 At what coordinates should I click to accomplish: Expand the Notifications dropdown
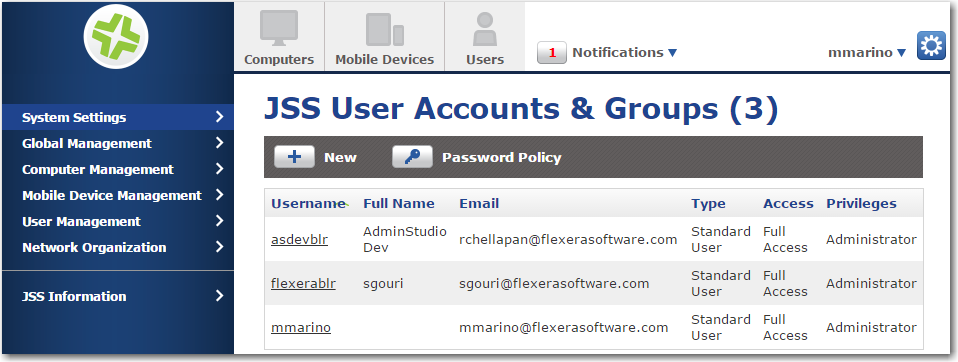(x=624, y=52)
